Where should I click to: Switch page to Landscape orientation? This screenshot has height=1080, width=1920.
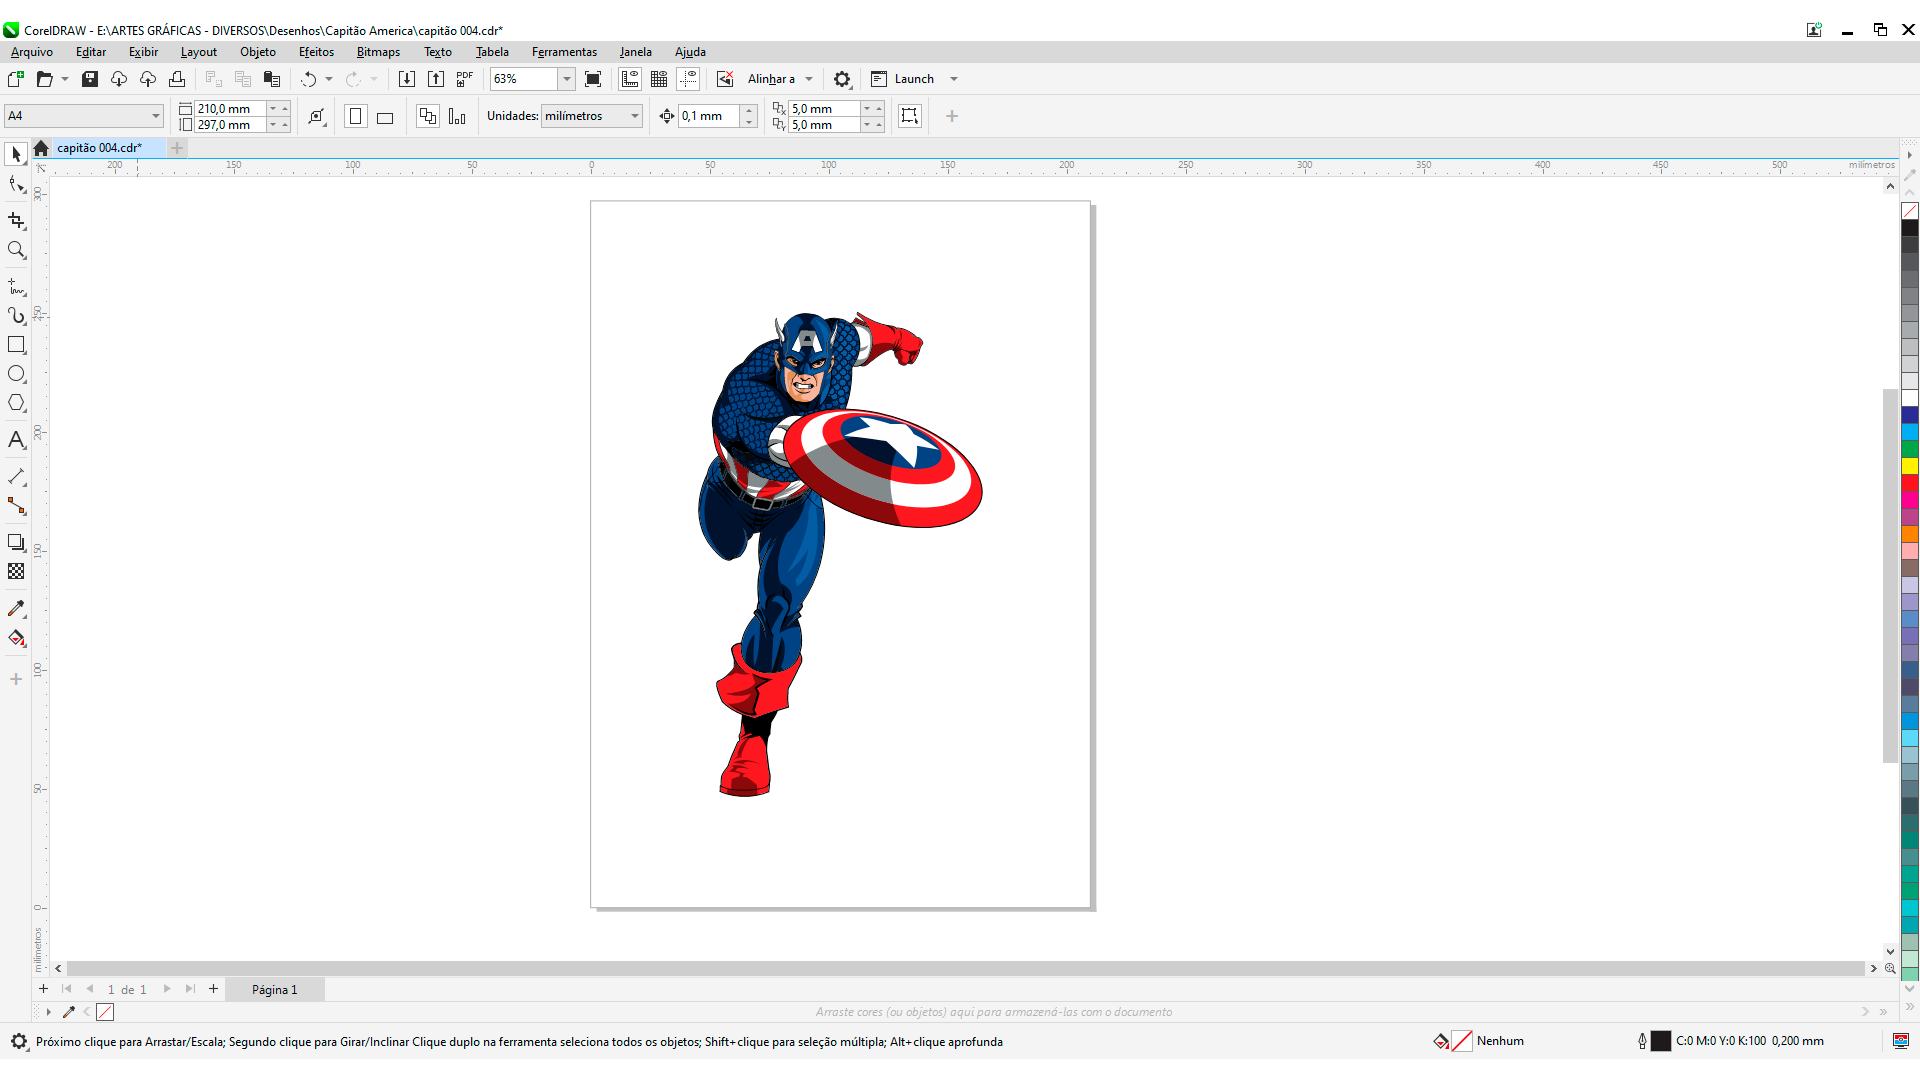tap(385, 116)
